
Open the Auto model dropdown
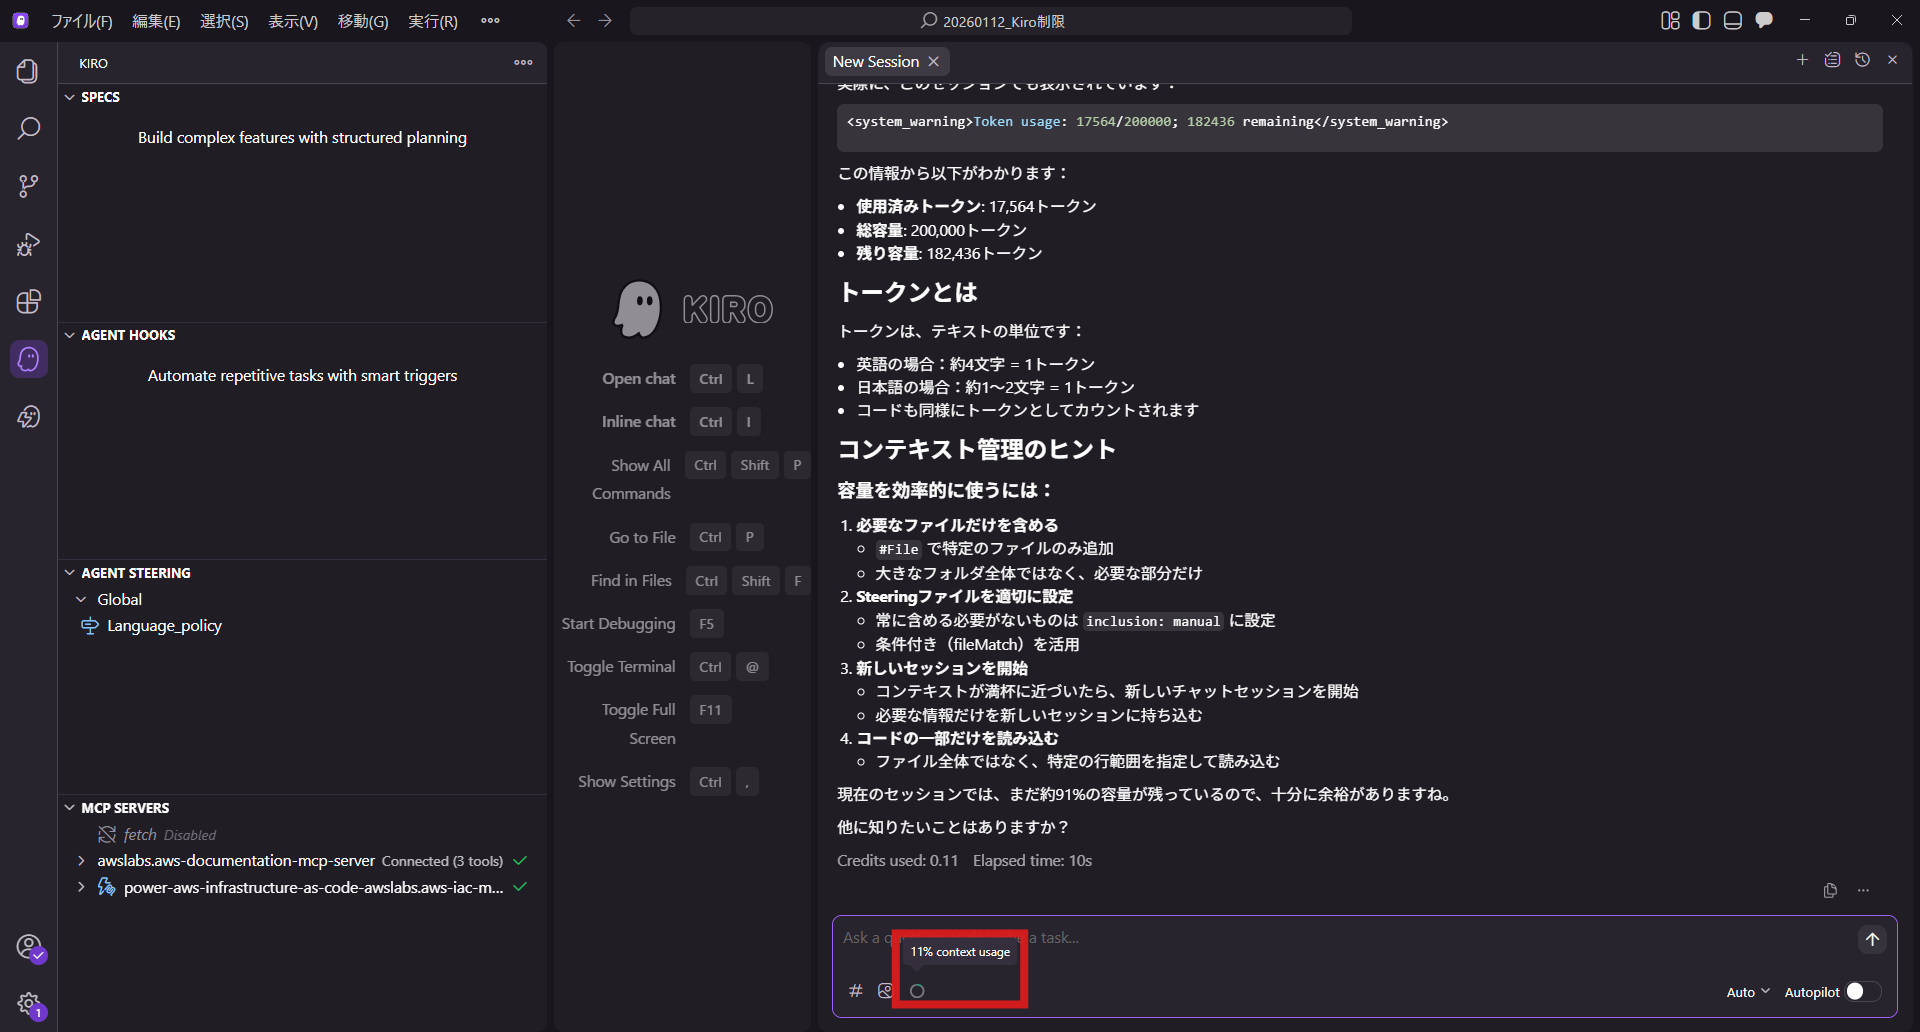click(1746, 991)
